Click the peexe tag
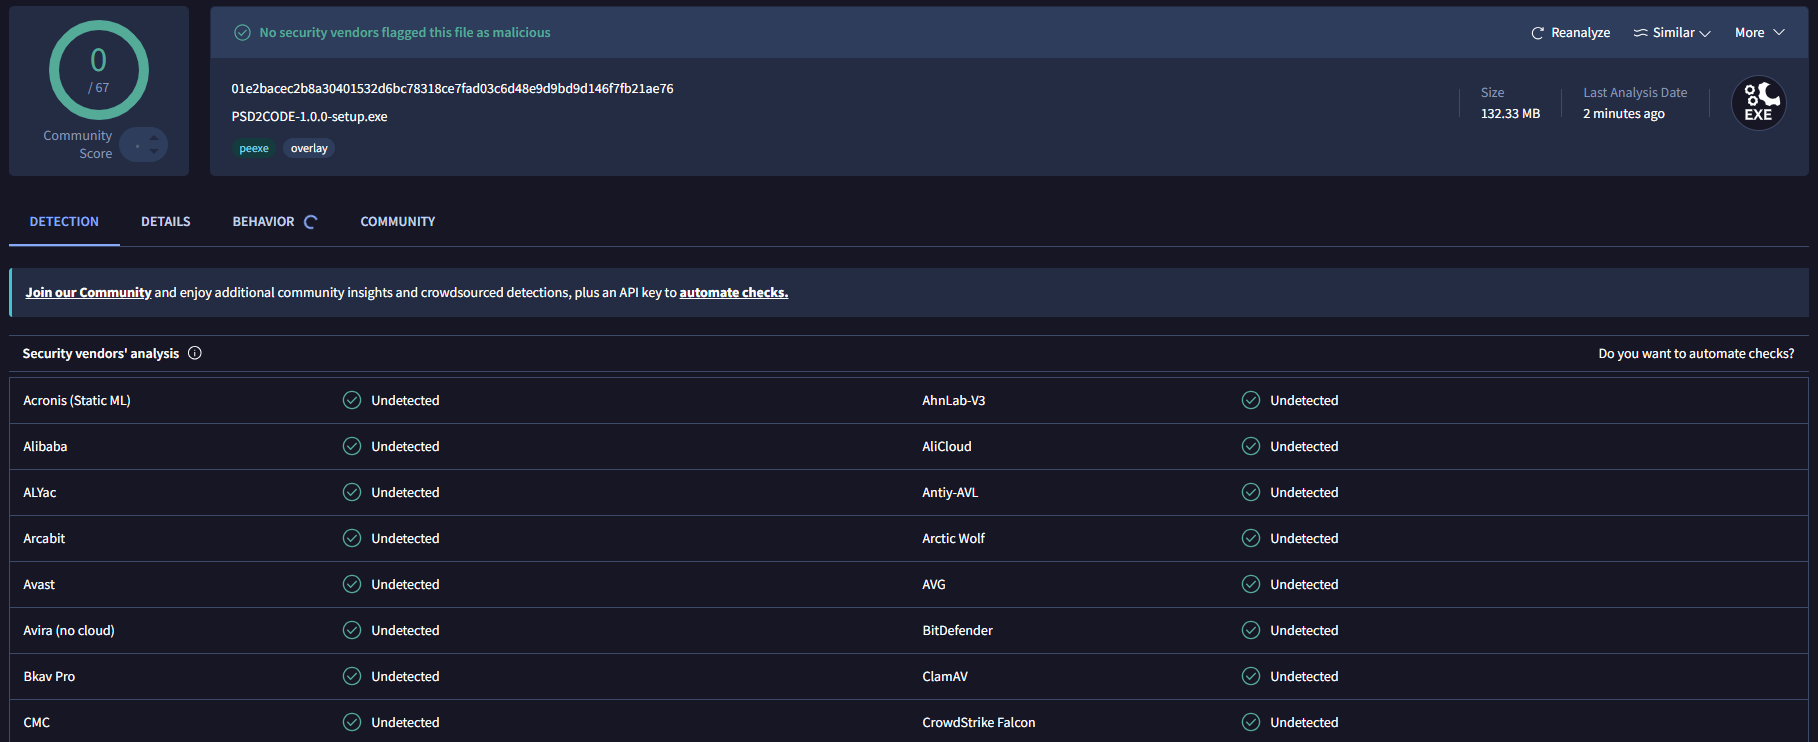Image resolution: width=1818 pixels, height=742 pixels. [254, 148]
